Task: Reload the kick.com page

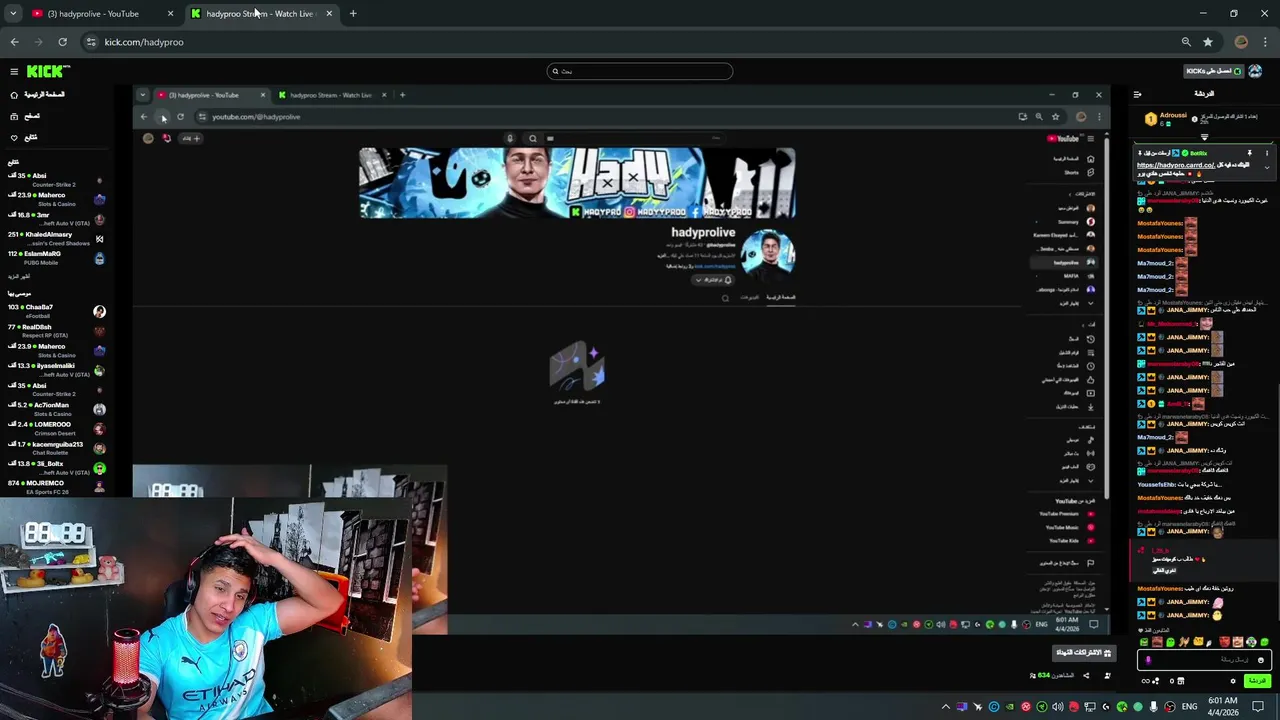Action: pyautogui.click(x=62, y=42)
